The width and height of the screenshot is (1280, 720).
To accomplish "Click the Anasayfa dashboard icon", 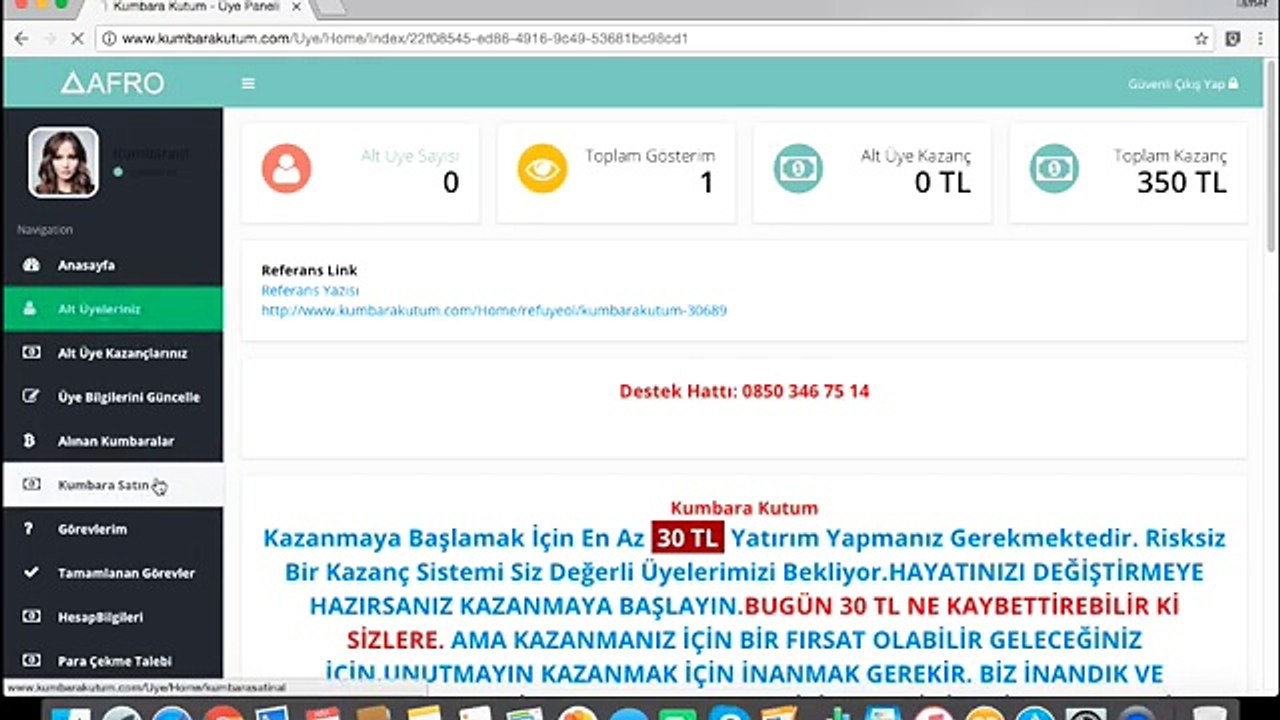I will point(31,265).
